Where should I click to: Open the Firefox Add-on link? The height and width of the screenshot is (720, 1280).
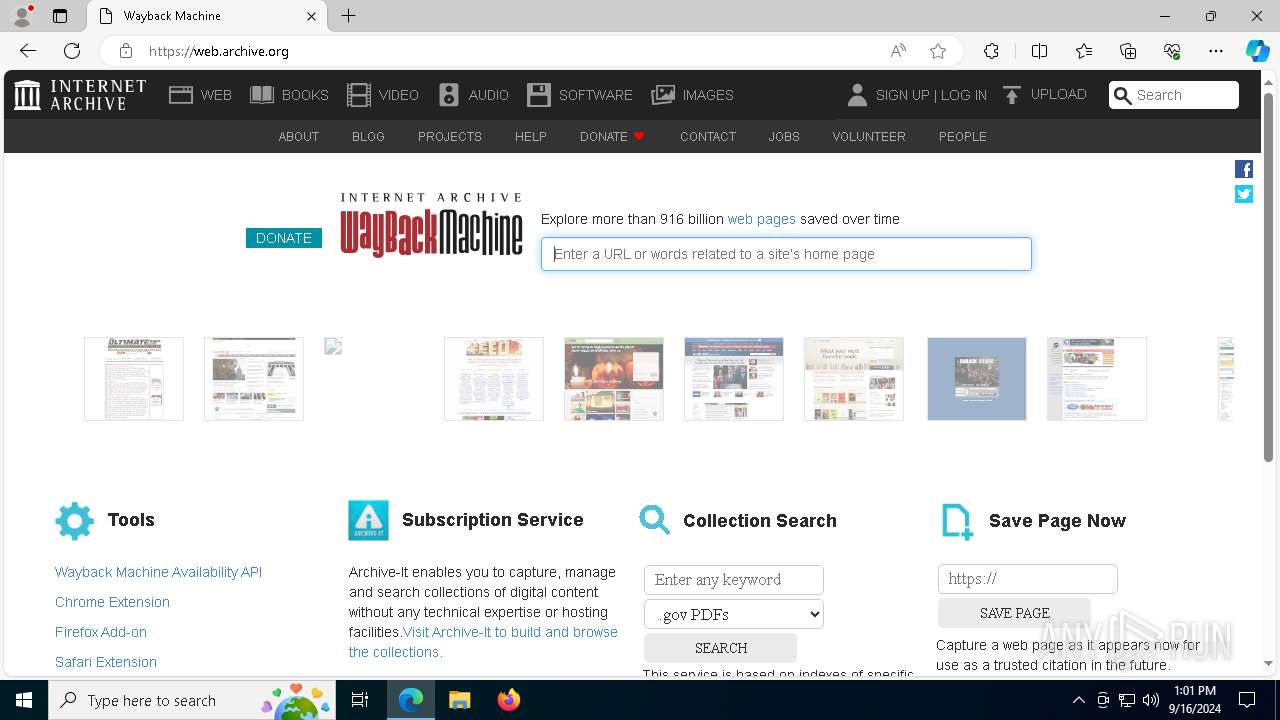(x=101, y=632)
